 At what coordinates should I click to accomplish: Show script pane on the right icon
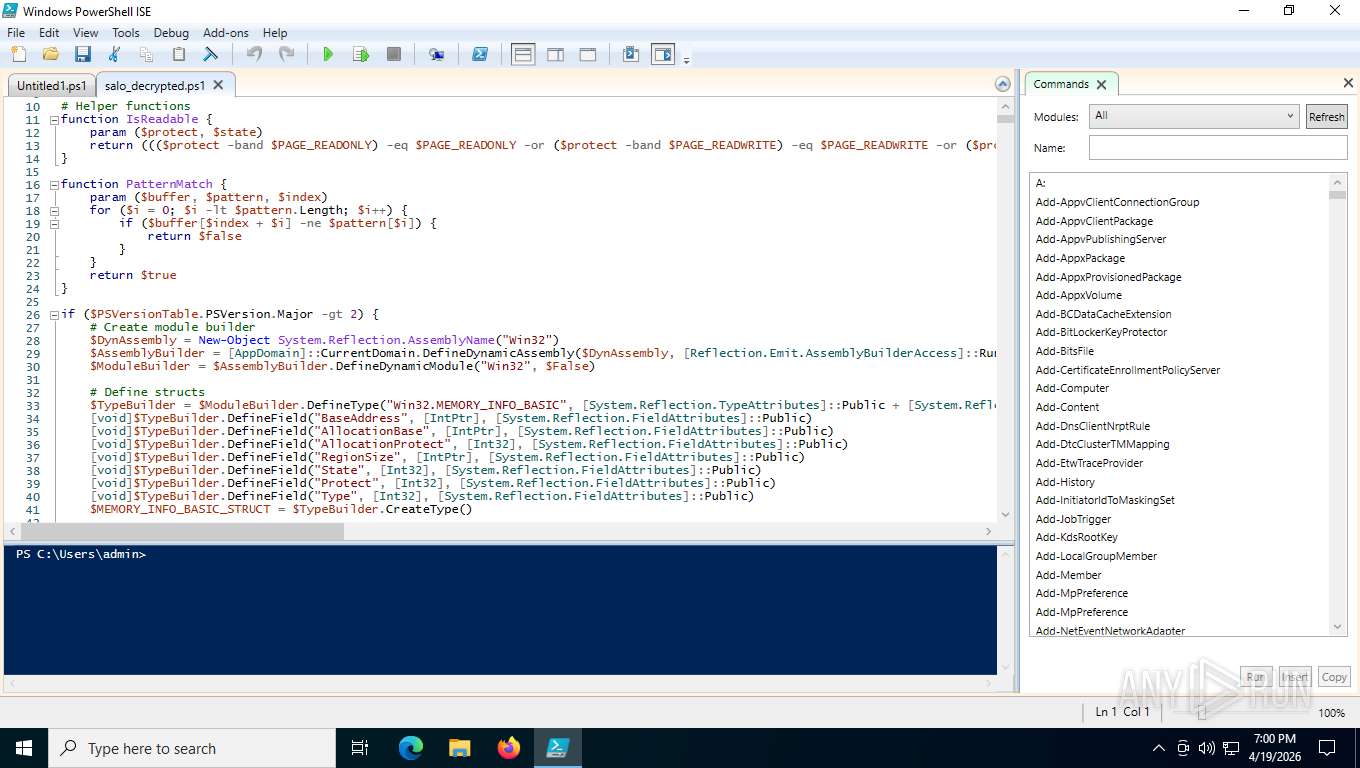click(555, 54)
